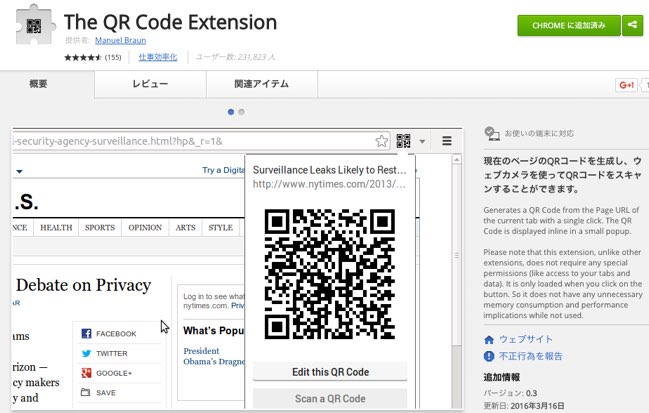Screen dimensions: 649x413
Task: Click the Google+ share icon
Action: coord(86,373)
